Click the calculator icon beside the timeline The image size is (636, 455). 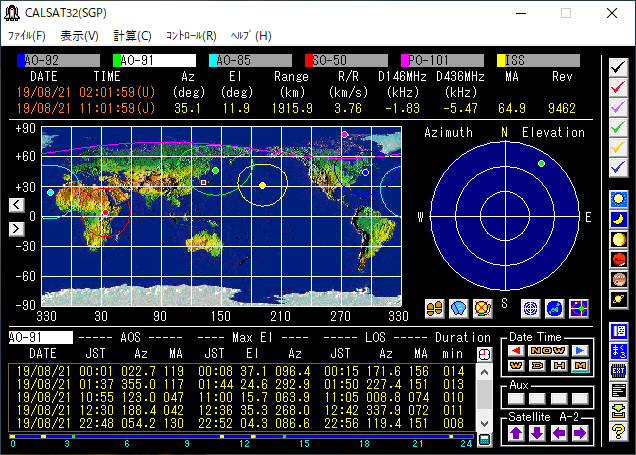click(484, 440)
